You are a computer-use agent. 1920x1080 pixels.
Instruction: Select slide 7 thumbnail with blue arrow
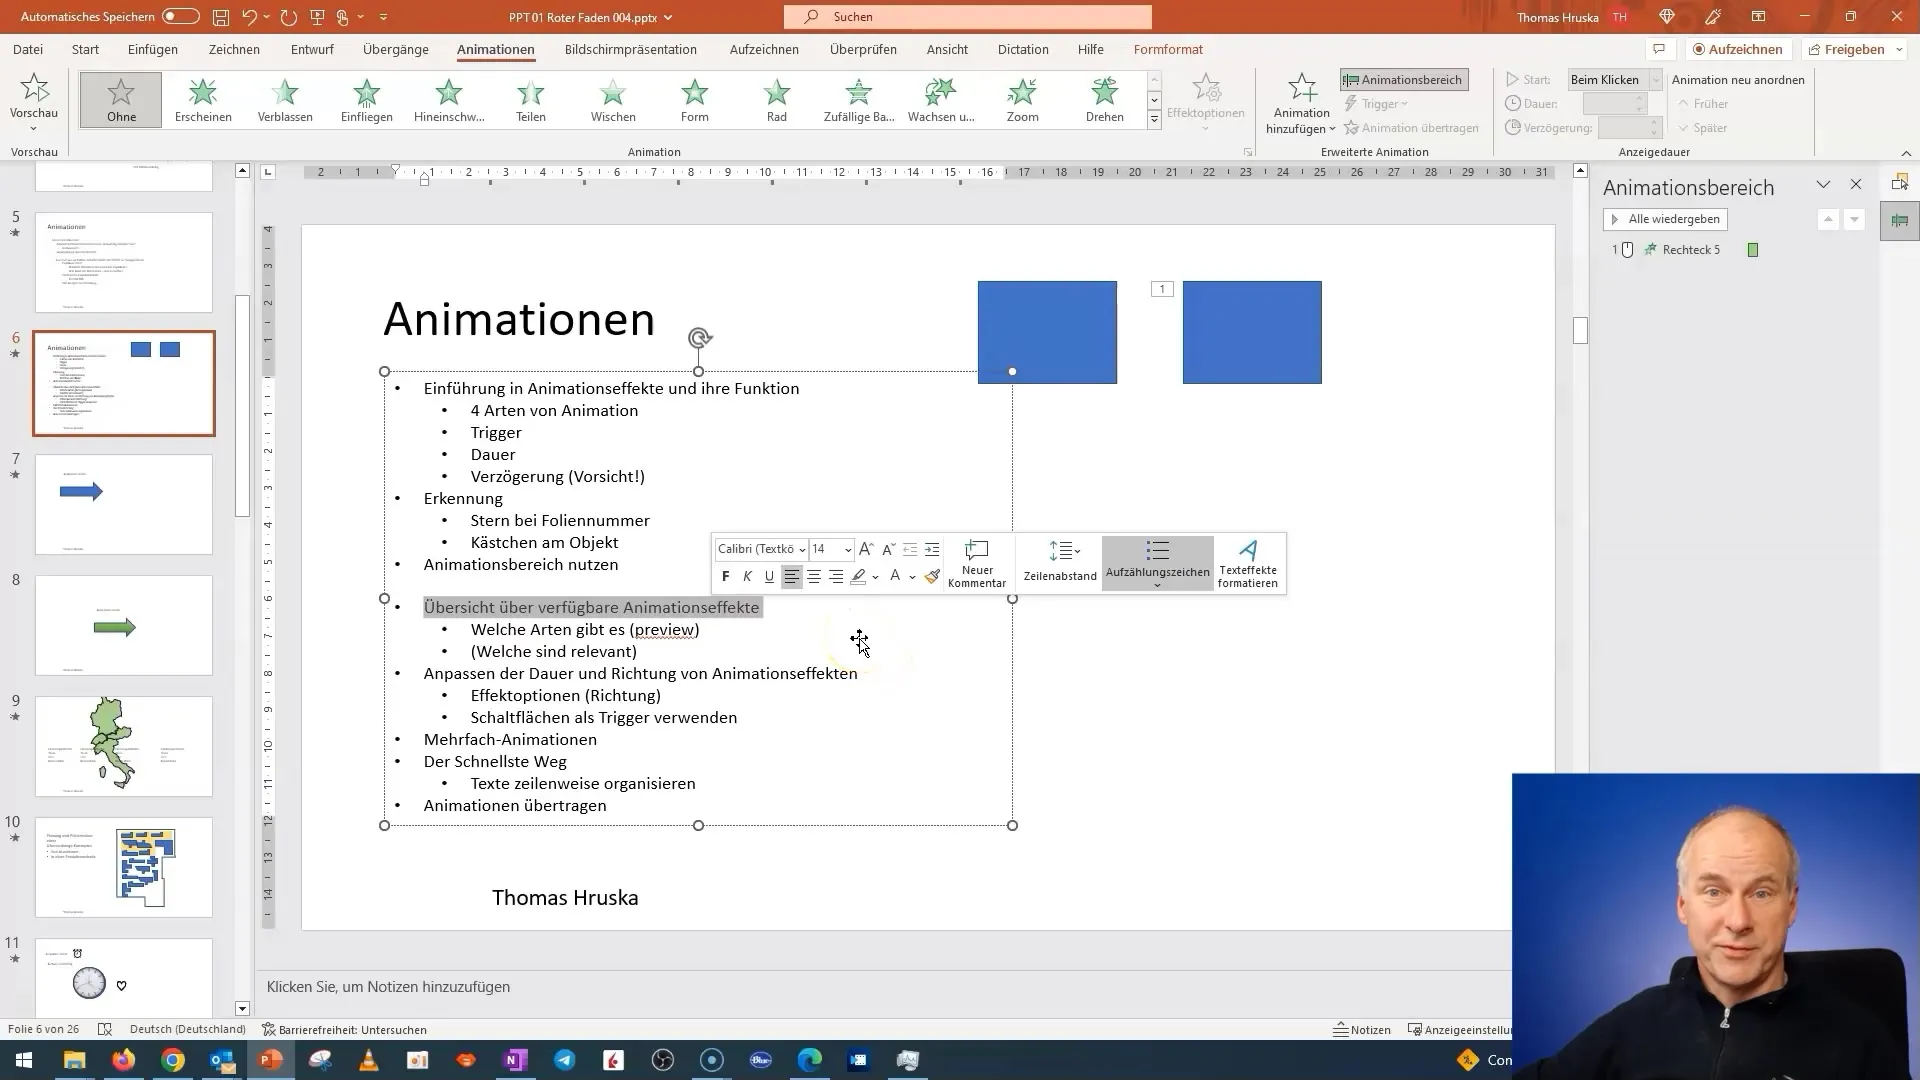pos(124,505)
